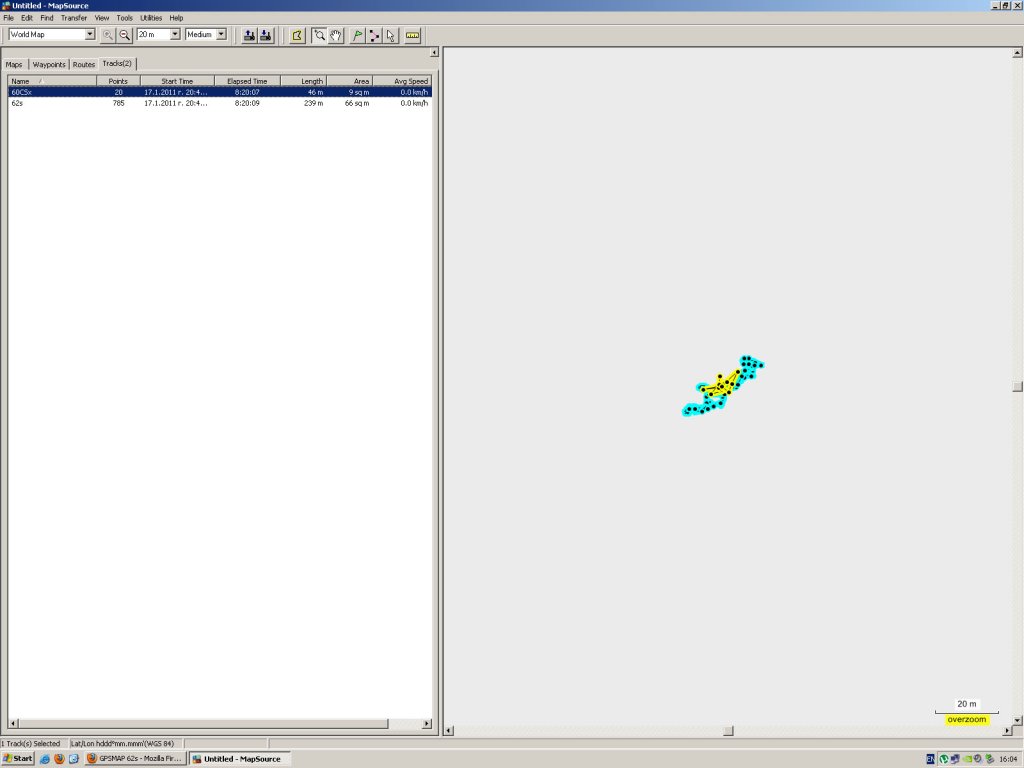Select the Waypoint flag tool
This screenshot has height=768, width=1024.
357,35
